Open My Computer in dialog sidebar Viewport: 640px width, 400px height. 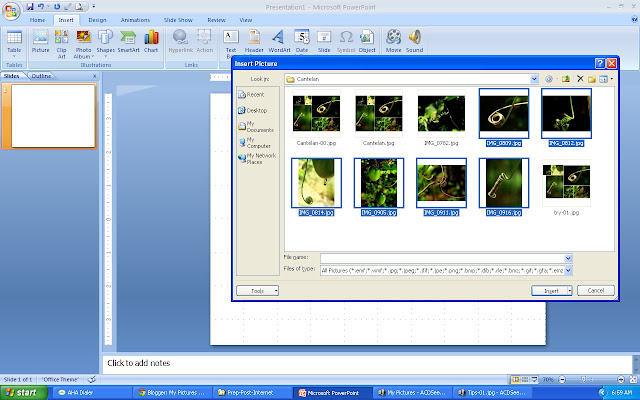(255, 142)
